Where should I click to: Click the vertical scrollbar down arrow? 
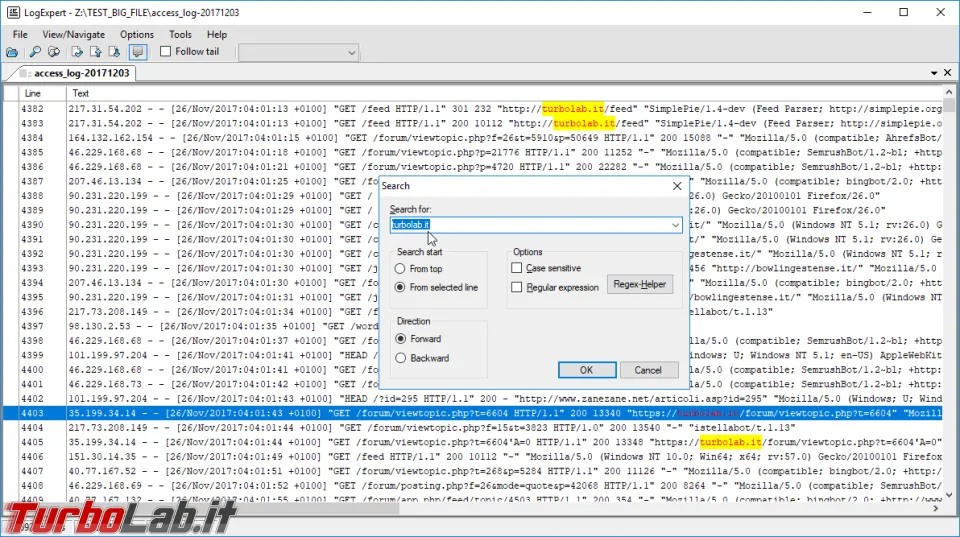949,495
